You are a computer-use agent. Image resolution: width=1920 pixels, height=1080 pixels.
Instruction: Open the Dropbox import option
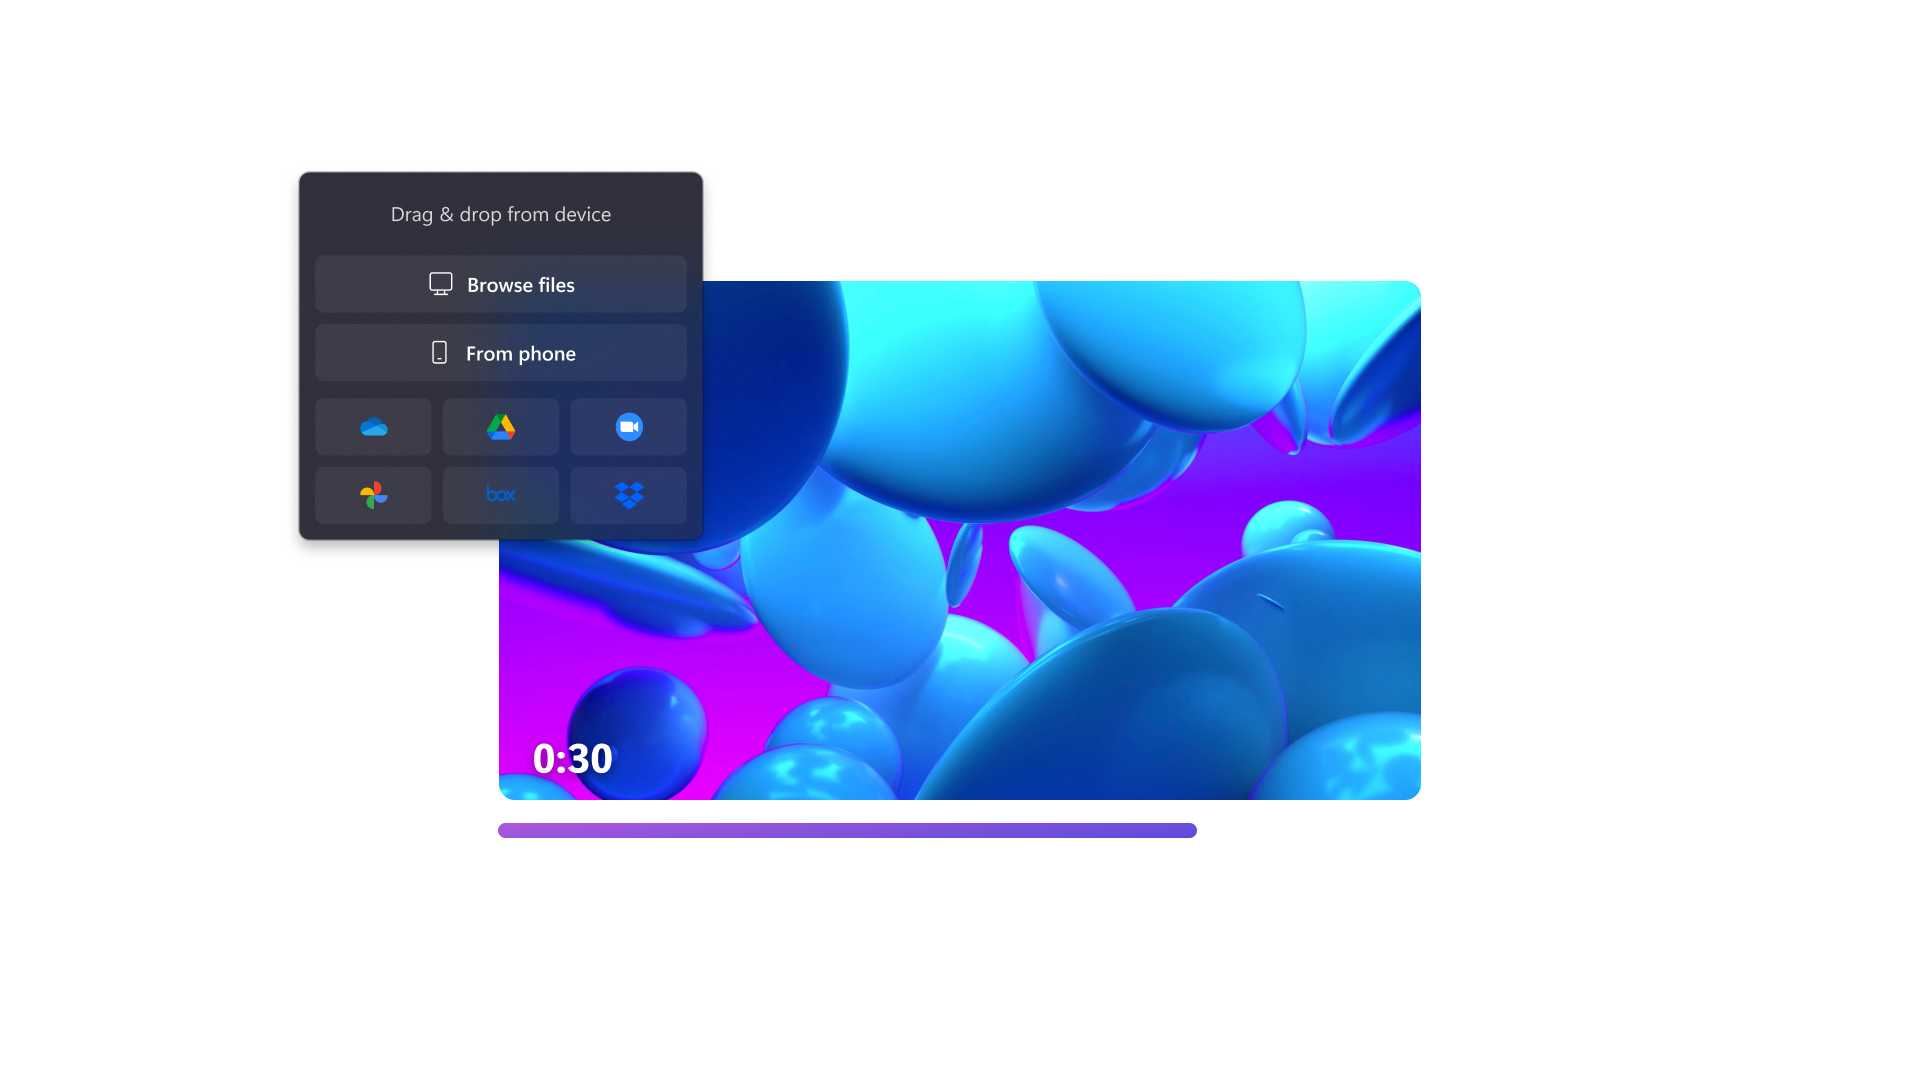pyautogui.click(x=629, y=495)
